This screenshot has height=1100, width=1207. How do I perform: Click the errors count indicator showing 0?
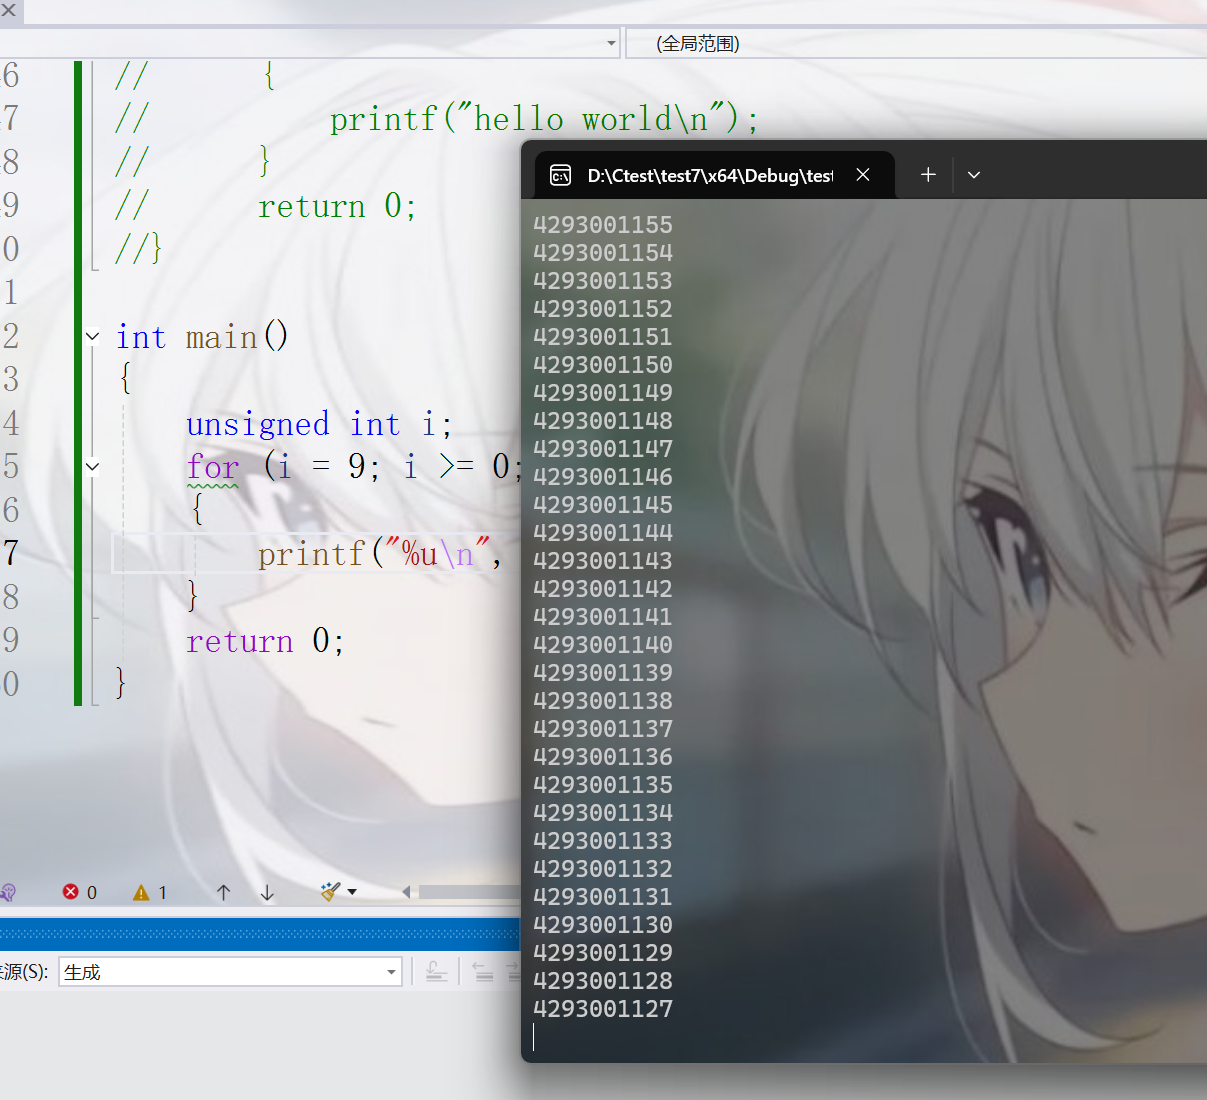tap(80, 892)
